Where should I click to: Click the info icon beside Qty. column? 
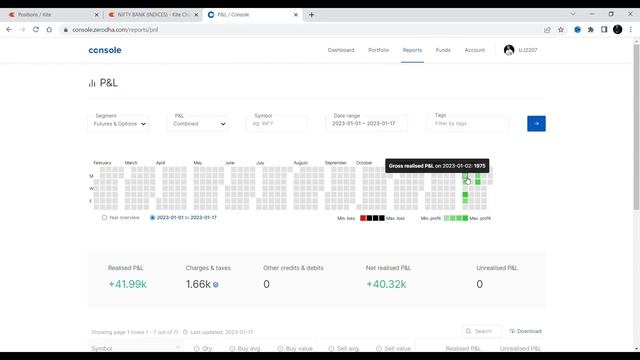pos(196,349)
